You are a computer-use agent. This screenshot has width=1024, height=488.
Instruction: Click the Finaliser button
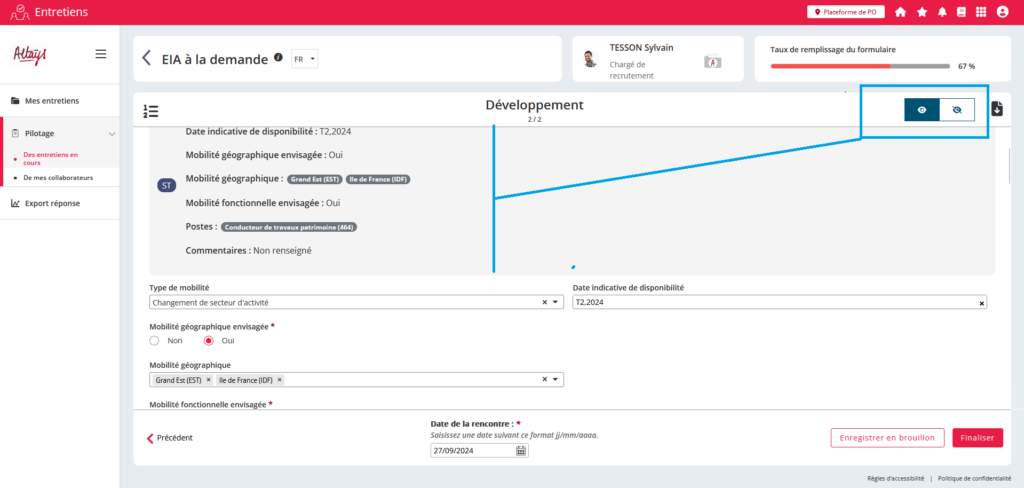tap(977, 438)
